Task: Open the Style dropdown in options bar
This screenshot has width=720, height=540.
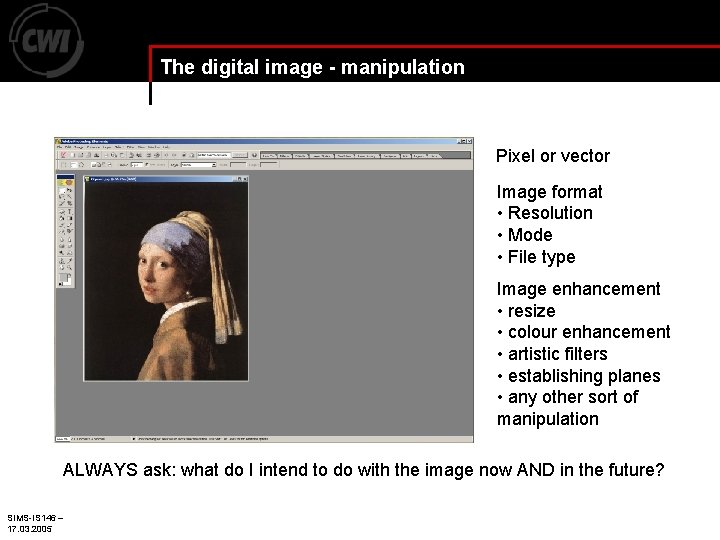Action: point(198,165)
